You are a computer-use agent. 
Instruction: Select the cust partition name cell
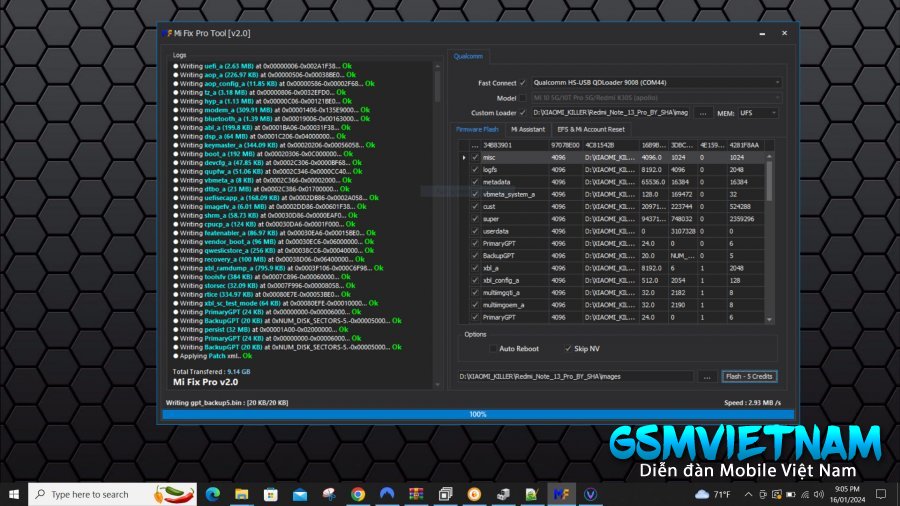(514, 207)
